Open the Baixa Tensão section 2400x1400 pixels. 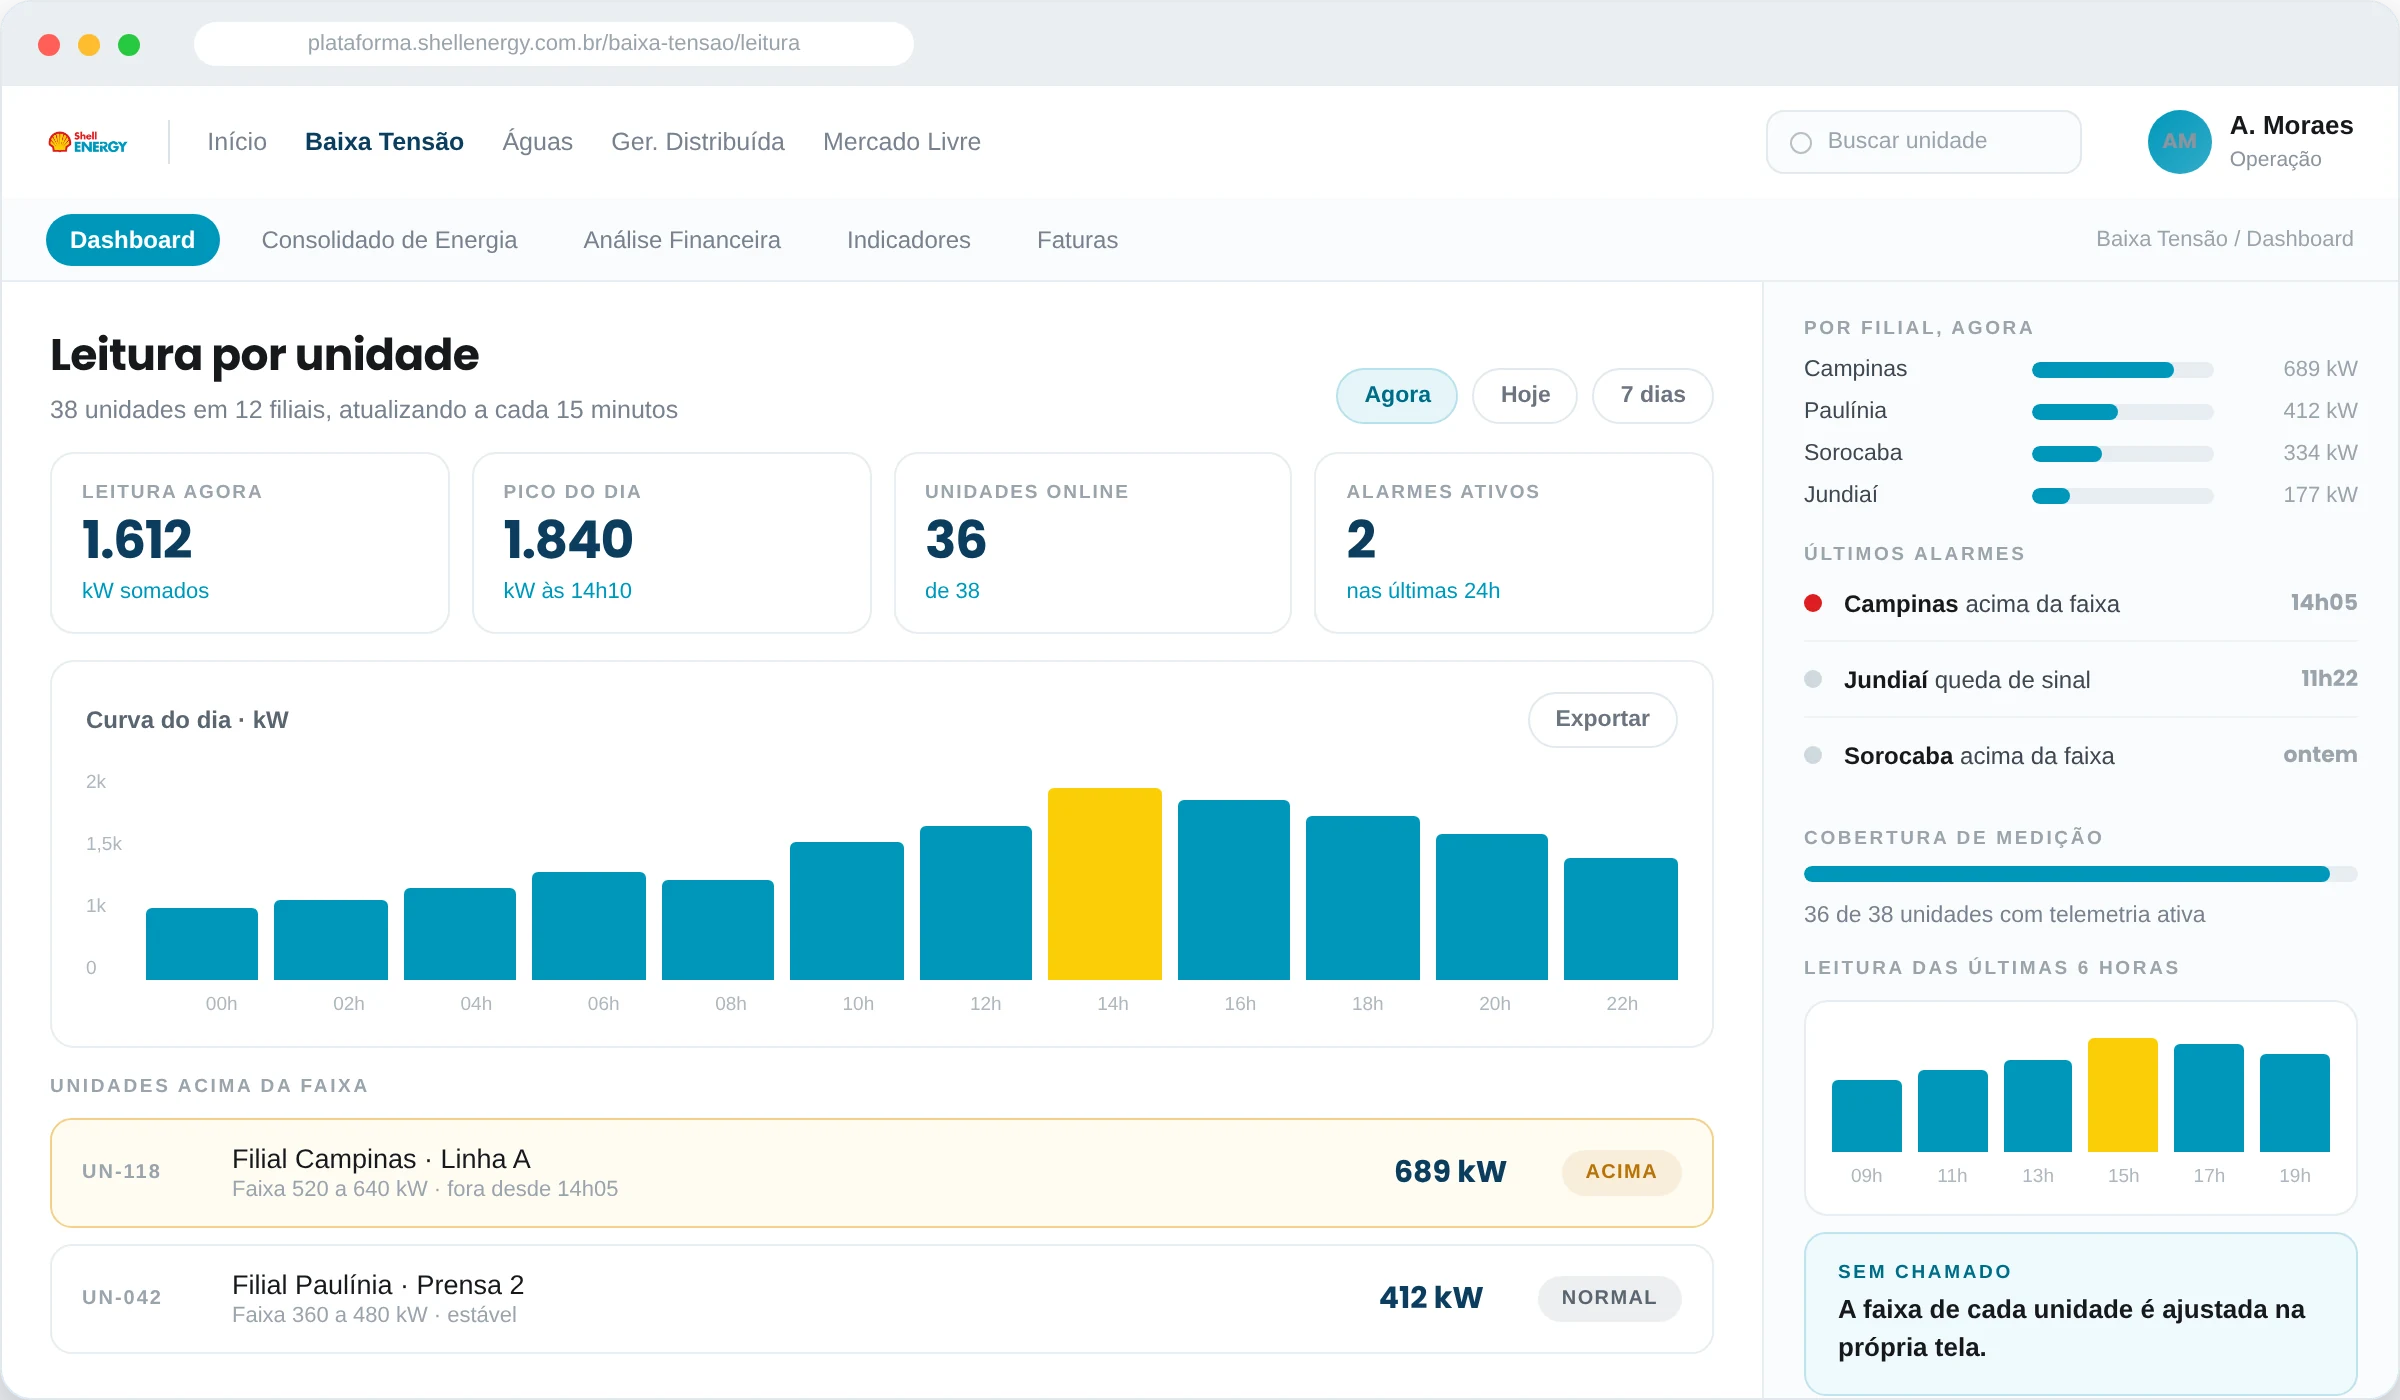384,142
